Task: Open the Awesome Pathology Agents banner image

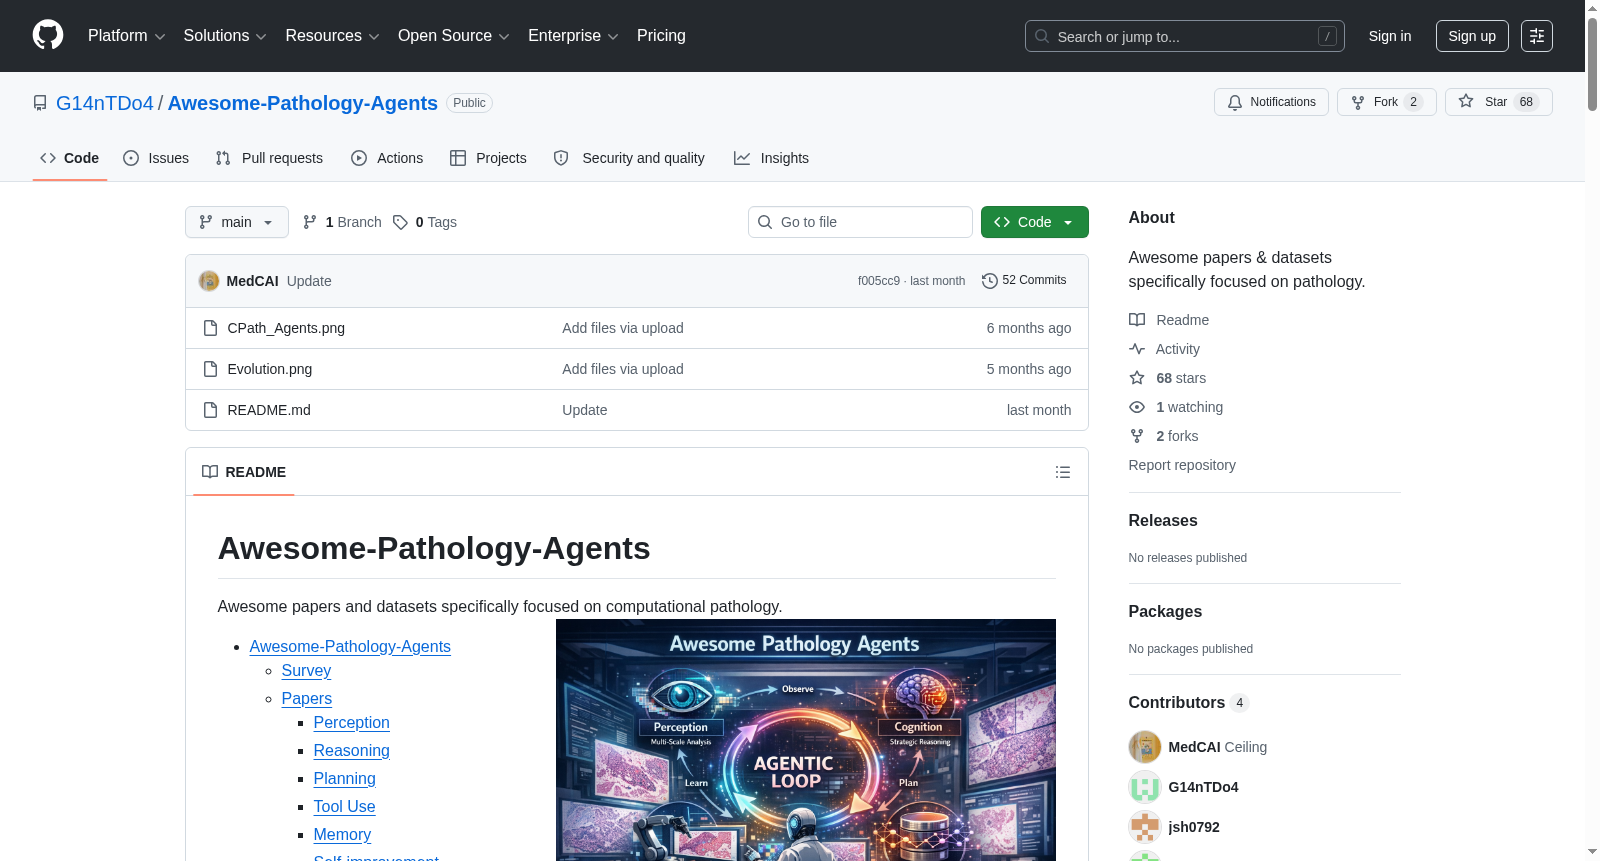Action: tap(806, 740)
